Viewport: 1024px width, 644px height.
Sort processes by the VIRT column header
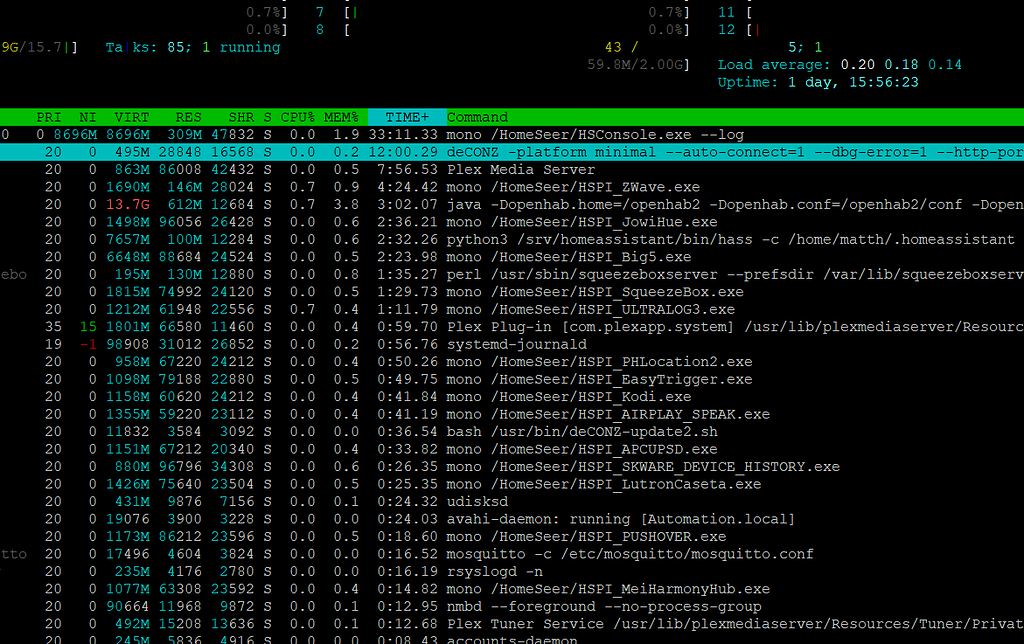pyautogui.click(x=130, y=116)
